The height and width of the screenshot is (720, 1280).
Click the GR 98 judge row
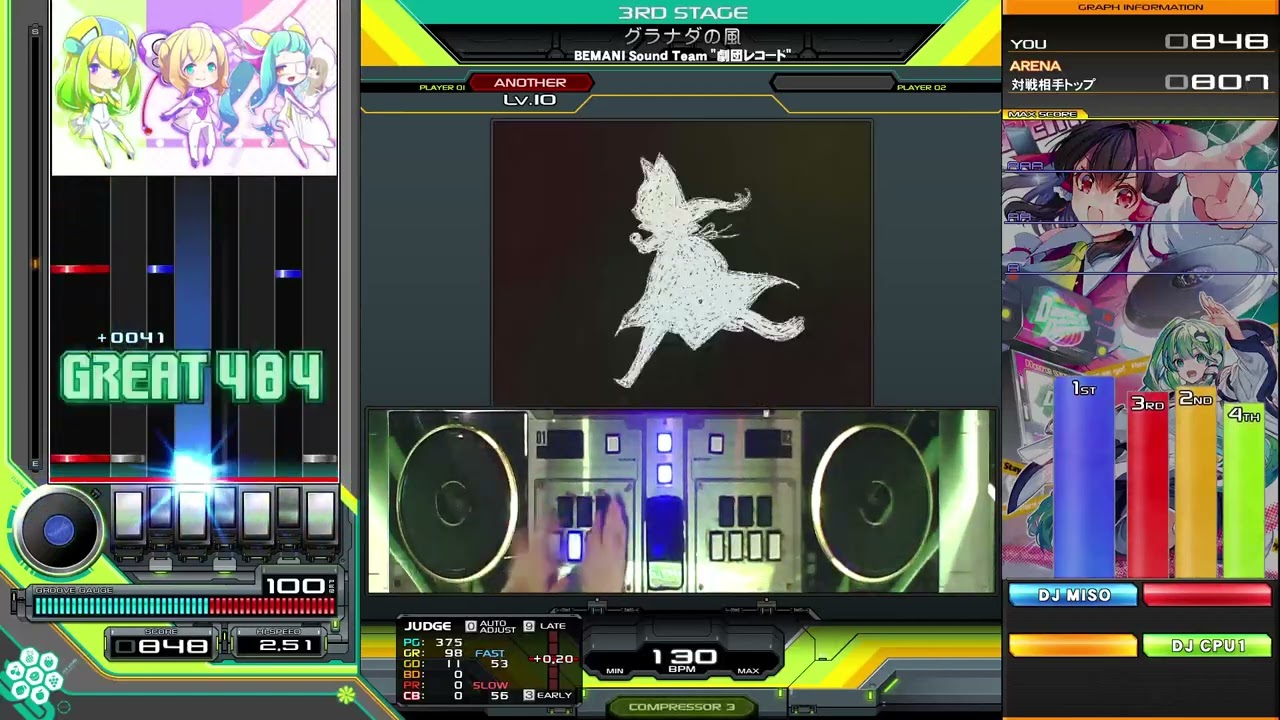tap(433, 654)
